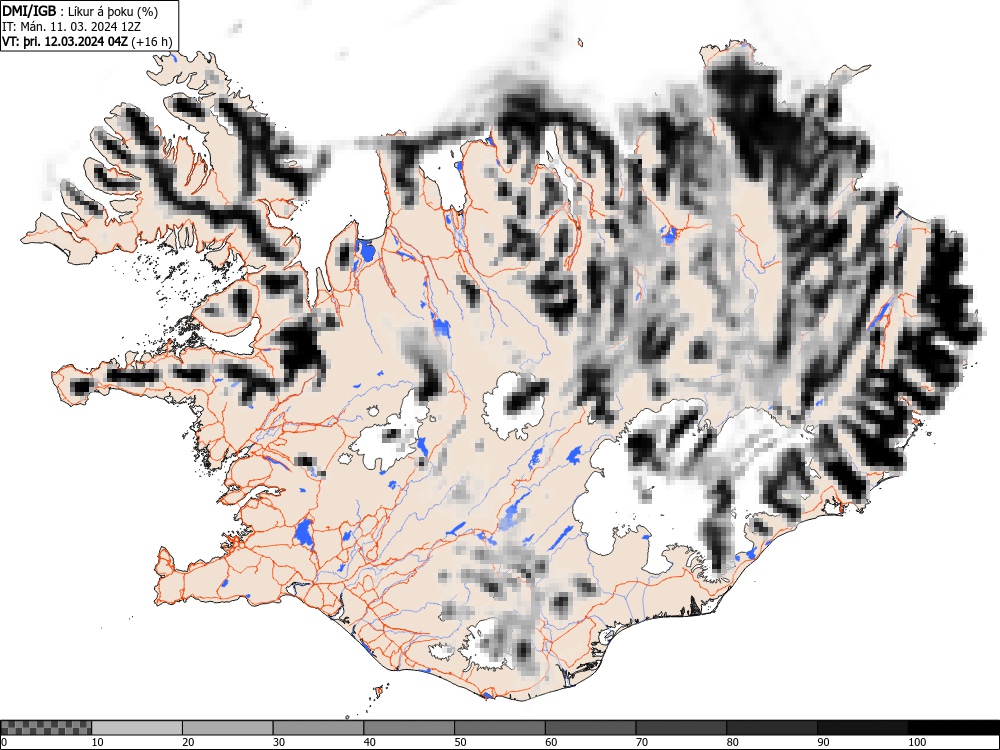
Task: Click the (+16 h) forecast offset text
Action: click(152, 41)
